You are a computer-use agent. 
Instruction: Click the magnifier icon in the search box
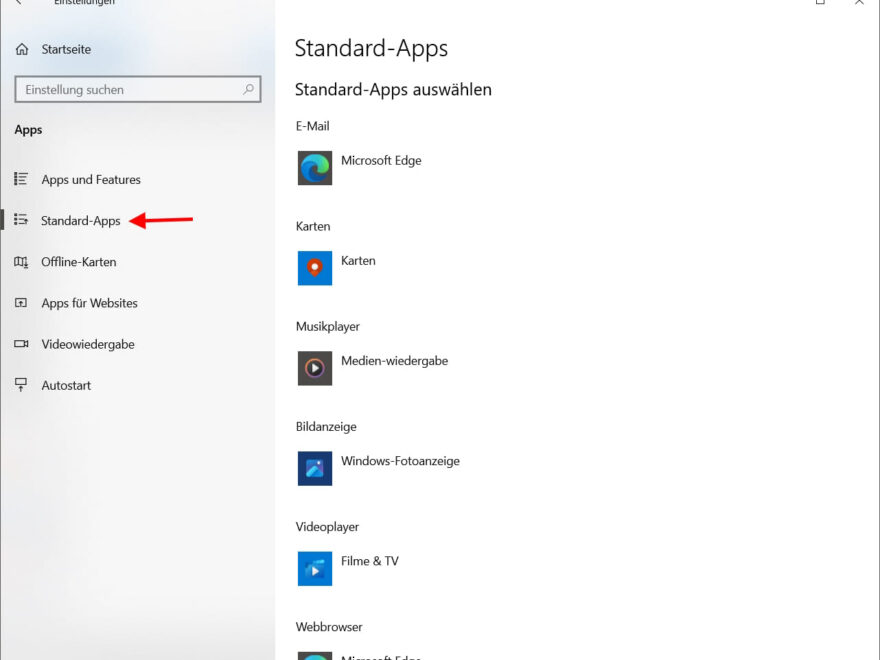(248, 89)
